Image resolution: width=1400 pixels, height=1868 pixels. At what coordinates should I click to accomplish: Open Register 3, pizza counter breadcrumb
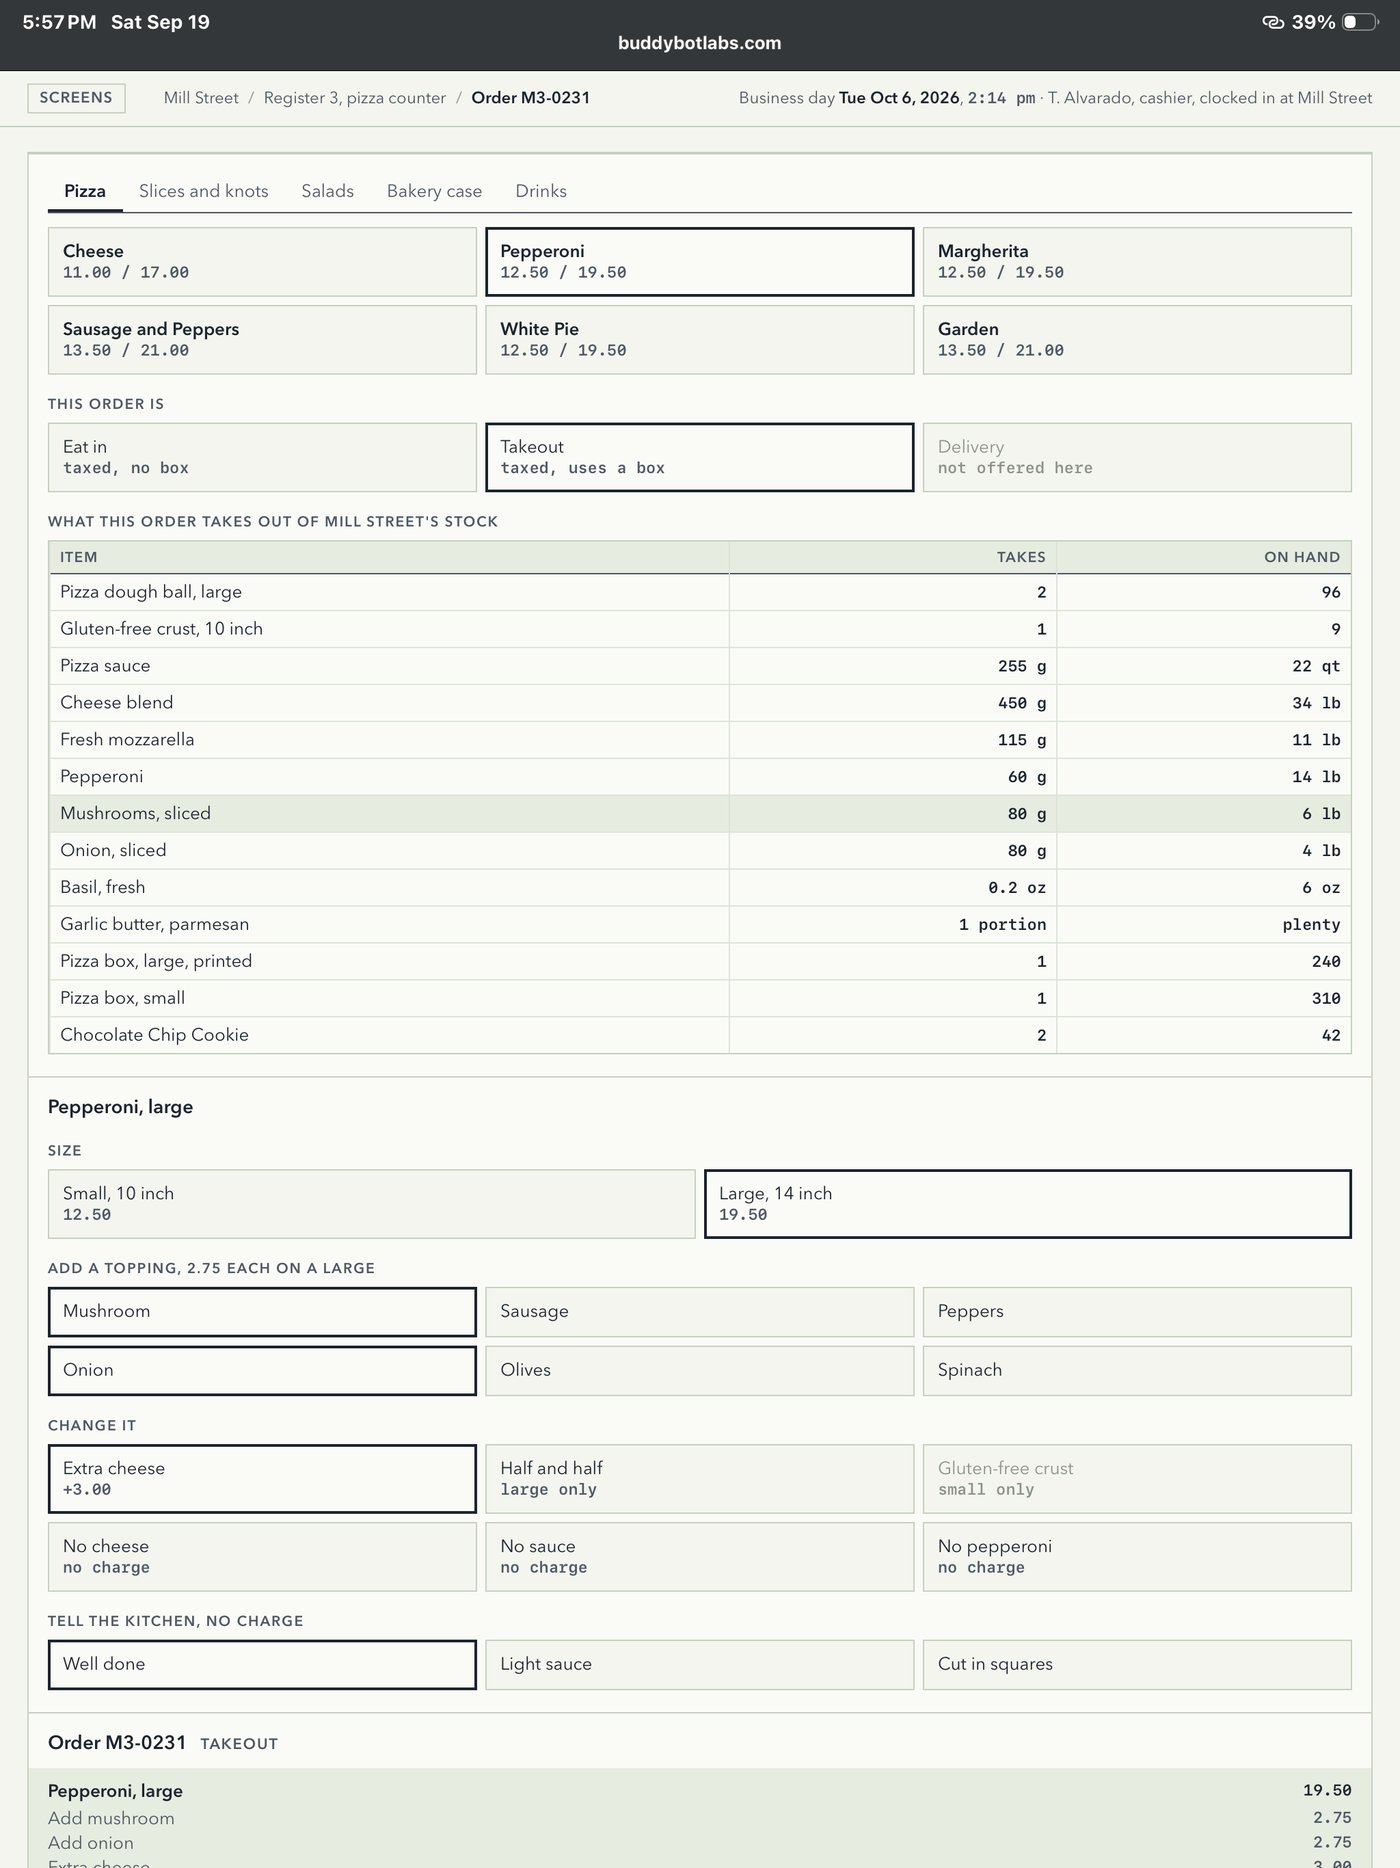point(355,98)
